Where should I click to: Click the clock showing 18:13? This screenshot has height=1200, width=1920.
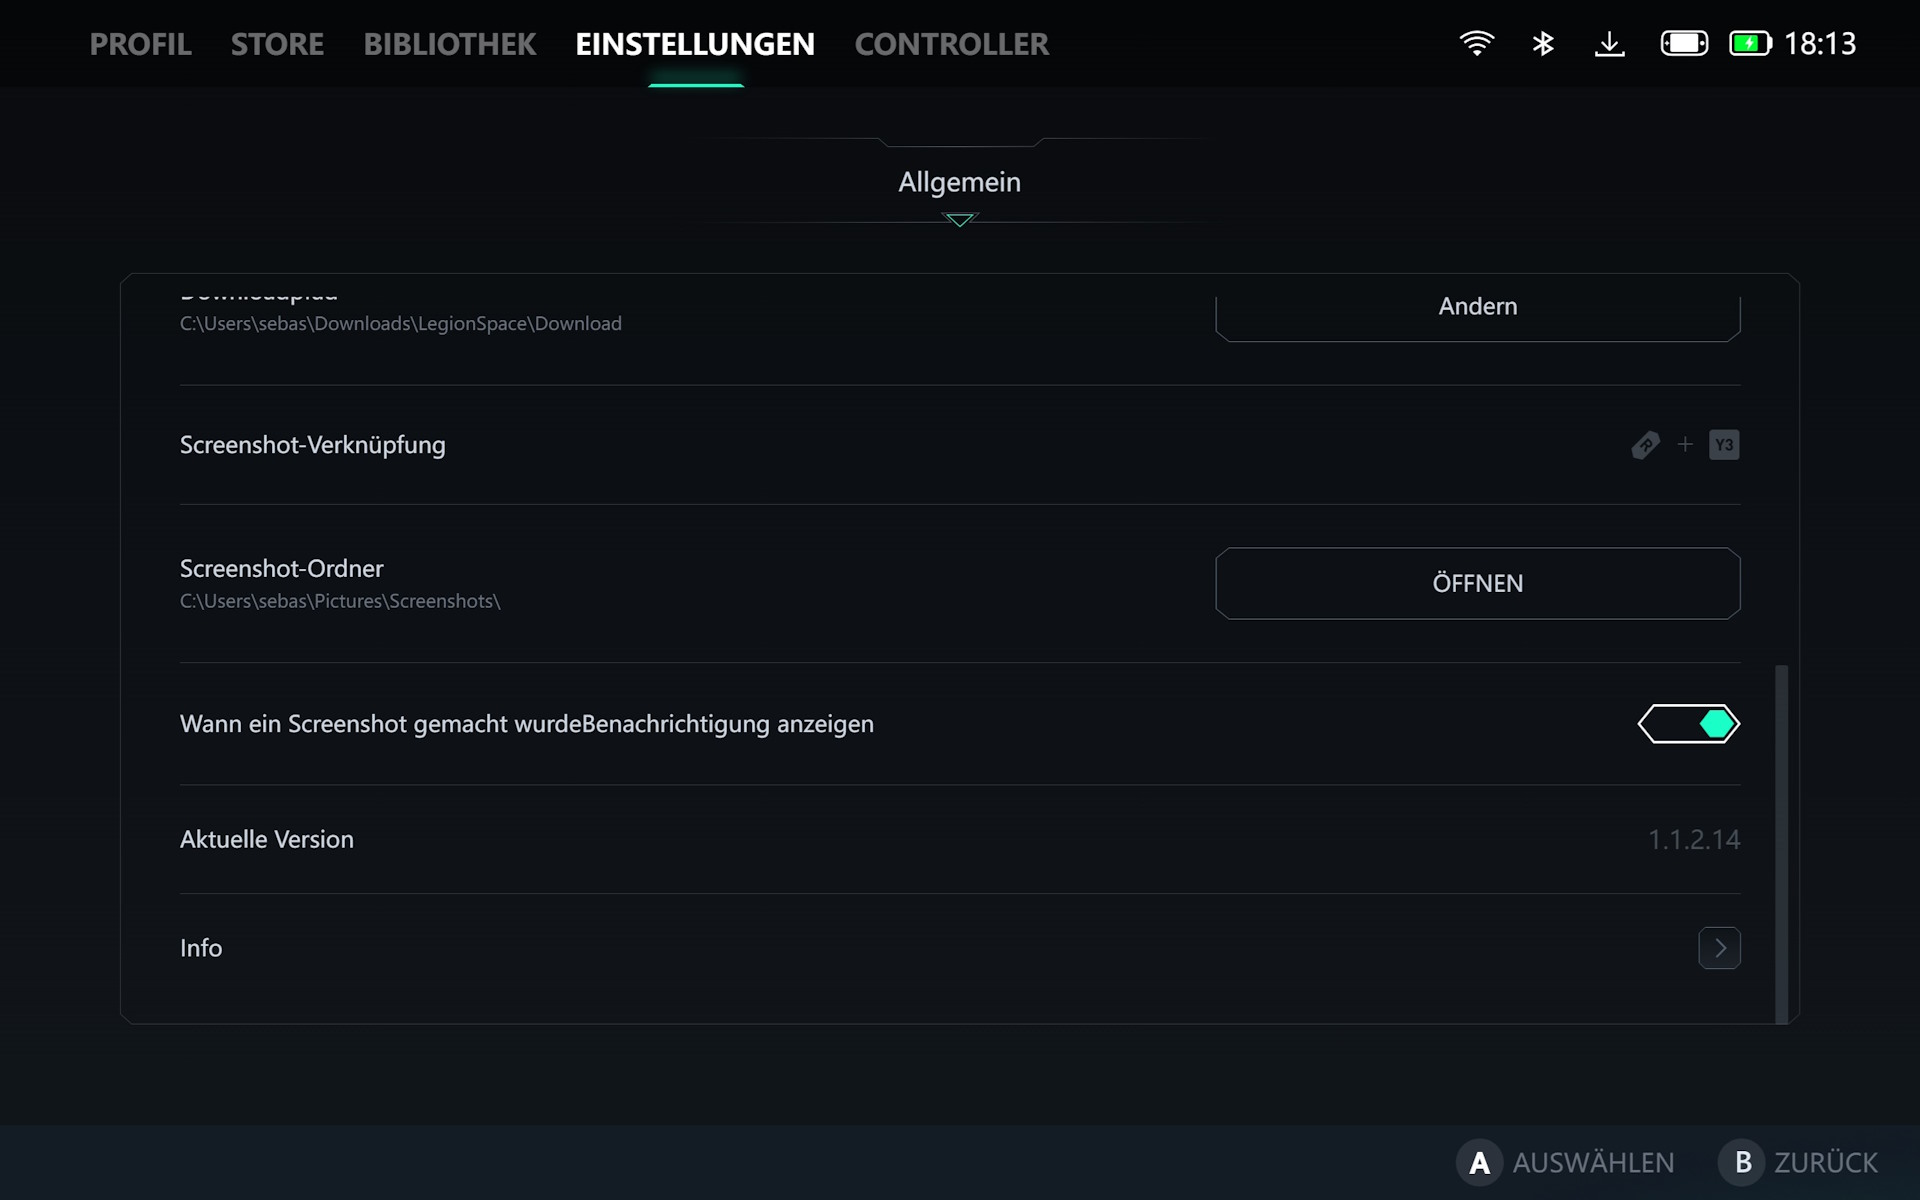(1820, 44)
